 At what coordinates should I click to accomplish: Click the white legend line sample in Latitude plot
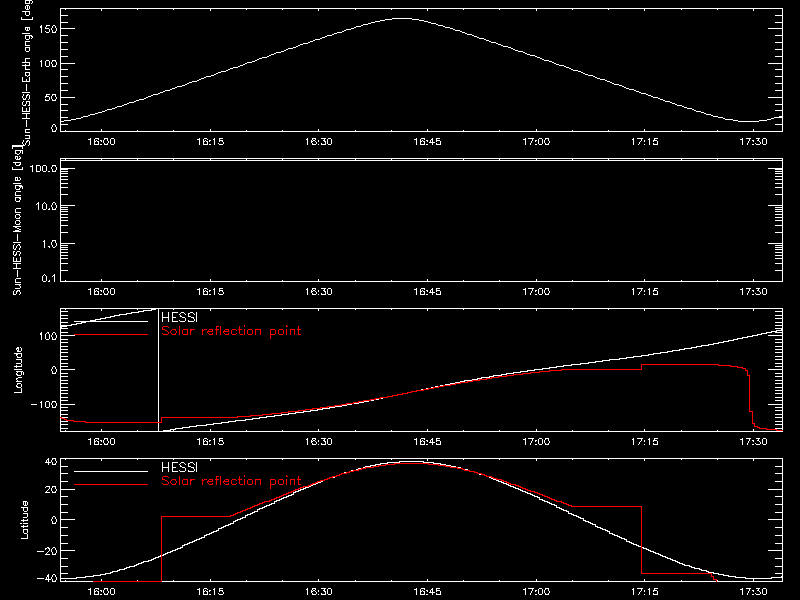[x=111, y=471]
